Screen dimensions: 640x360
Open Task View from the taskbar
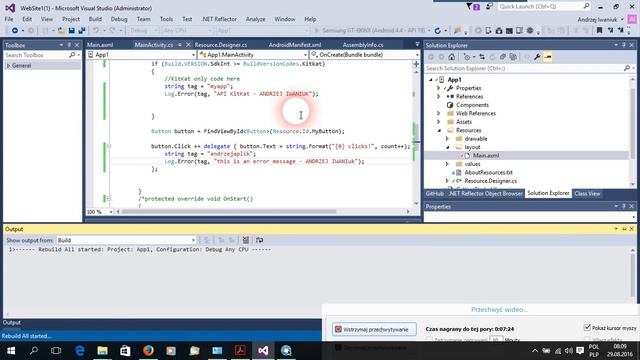[56, 351]
